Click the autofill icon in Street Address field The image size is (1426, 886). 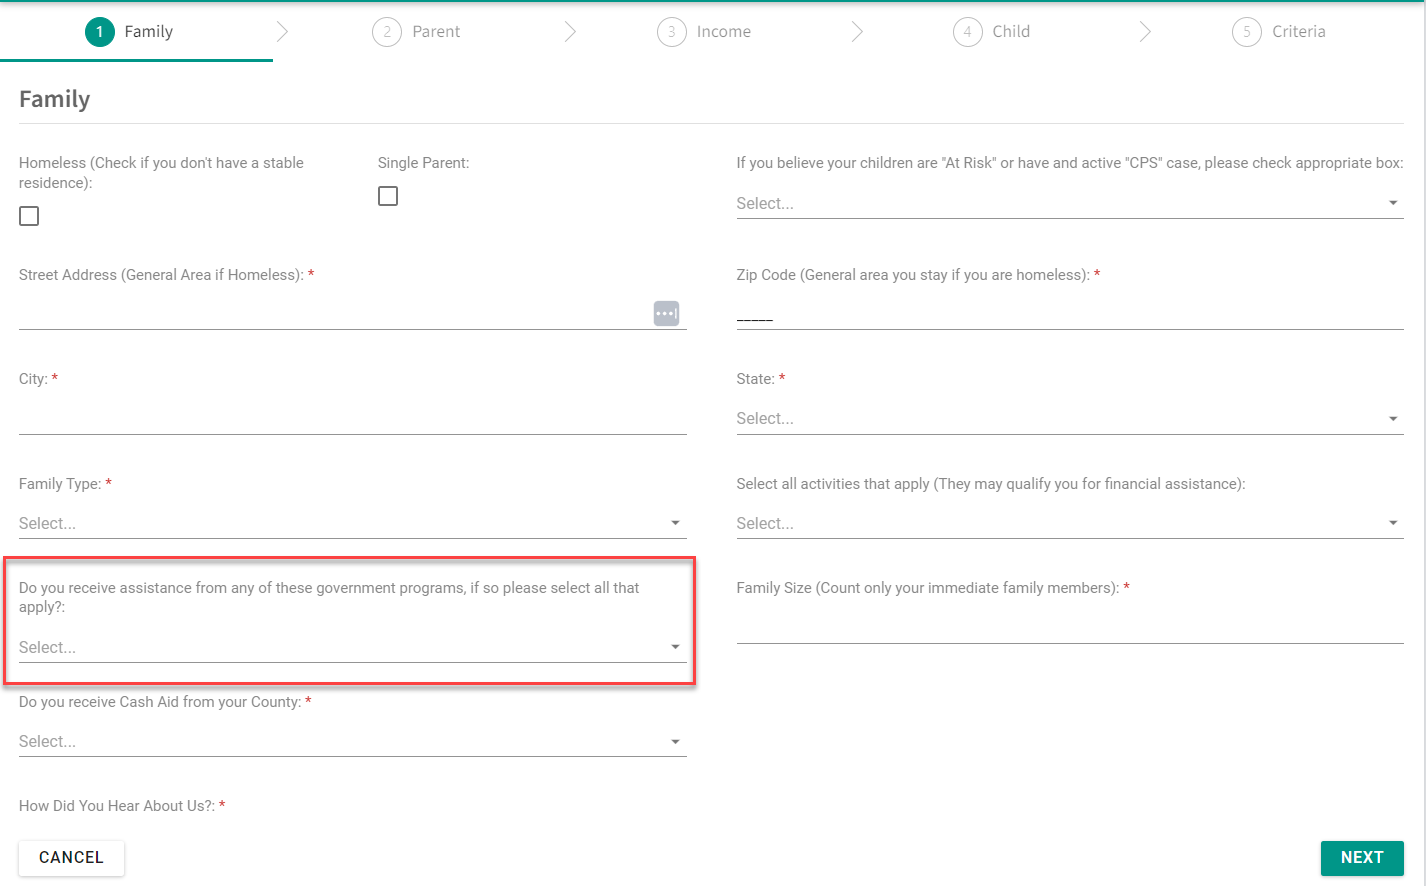(x=666, y=313)
